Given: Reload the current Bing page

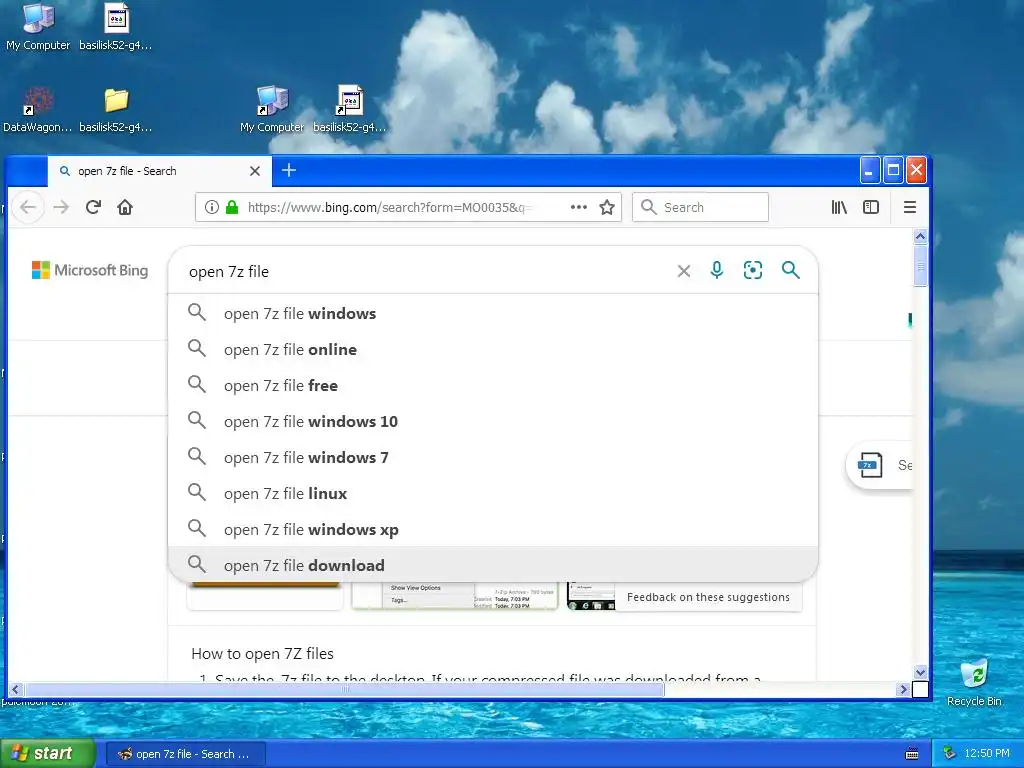Looking at the screenshot, I should click(93, 207).
